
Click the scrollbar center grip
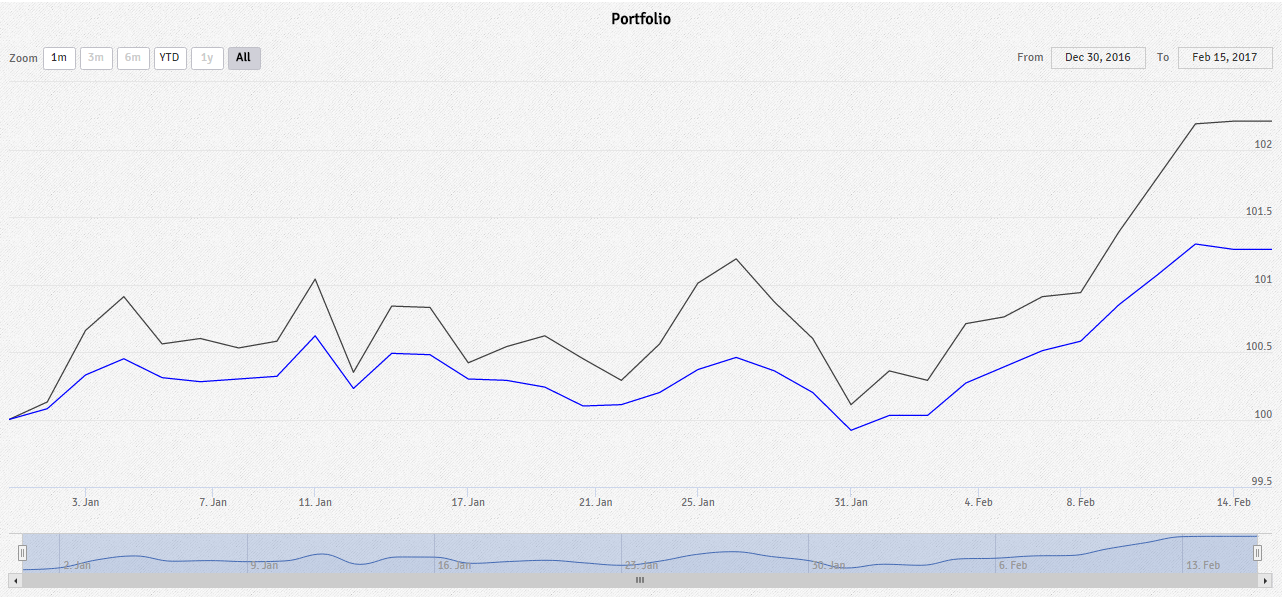click(x=640, y=580)
